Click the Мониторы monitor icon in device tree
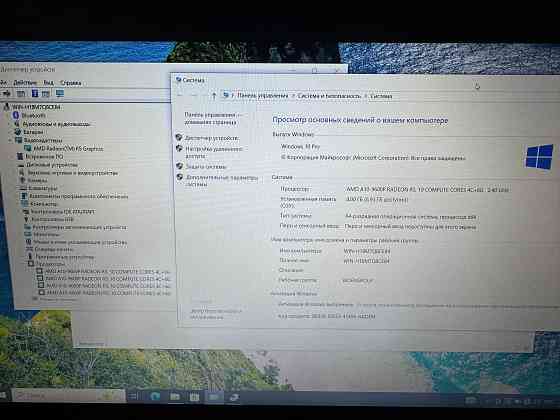This screenshot has height=420, width=560. (28, 234)
